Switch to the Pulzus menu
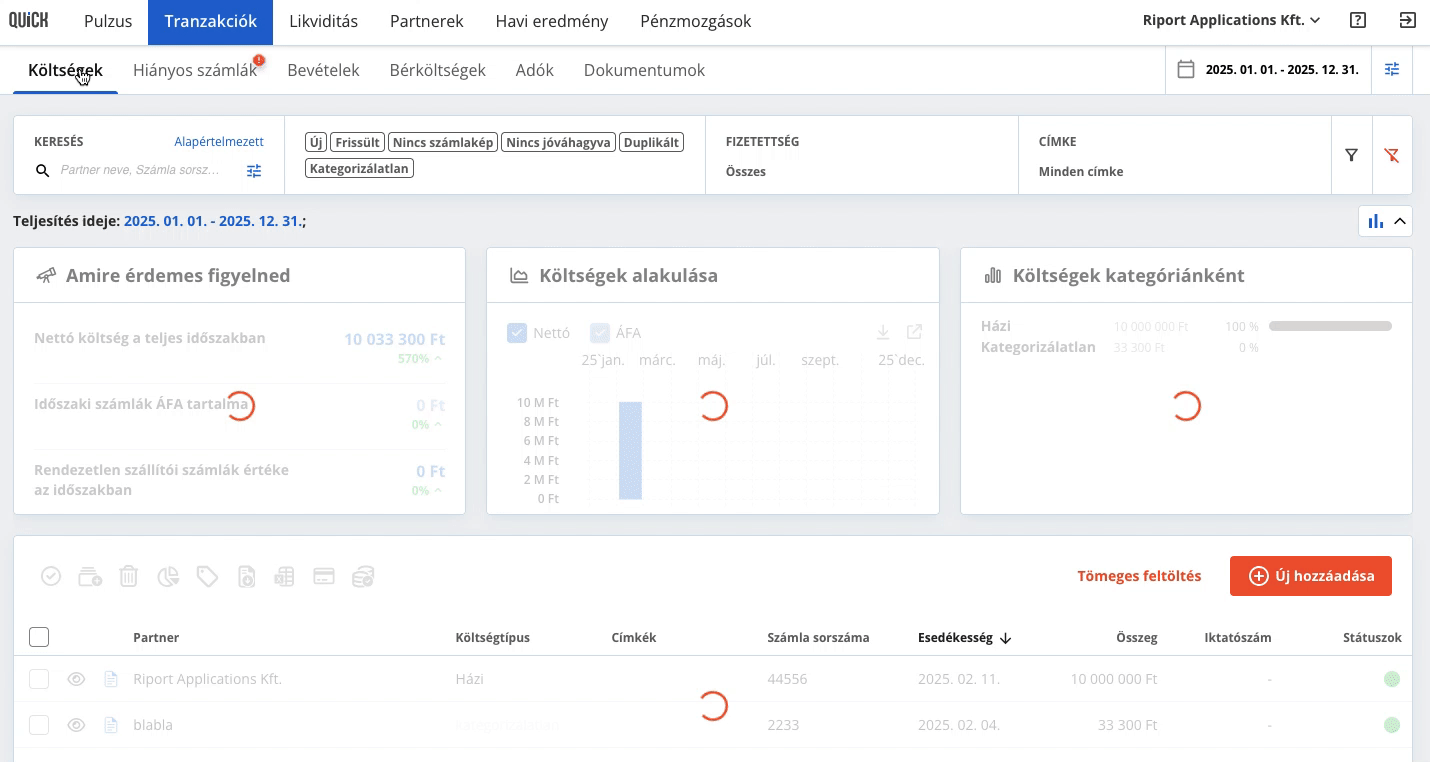 click(x=108, y=21)
